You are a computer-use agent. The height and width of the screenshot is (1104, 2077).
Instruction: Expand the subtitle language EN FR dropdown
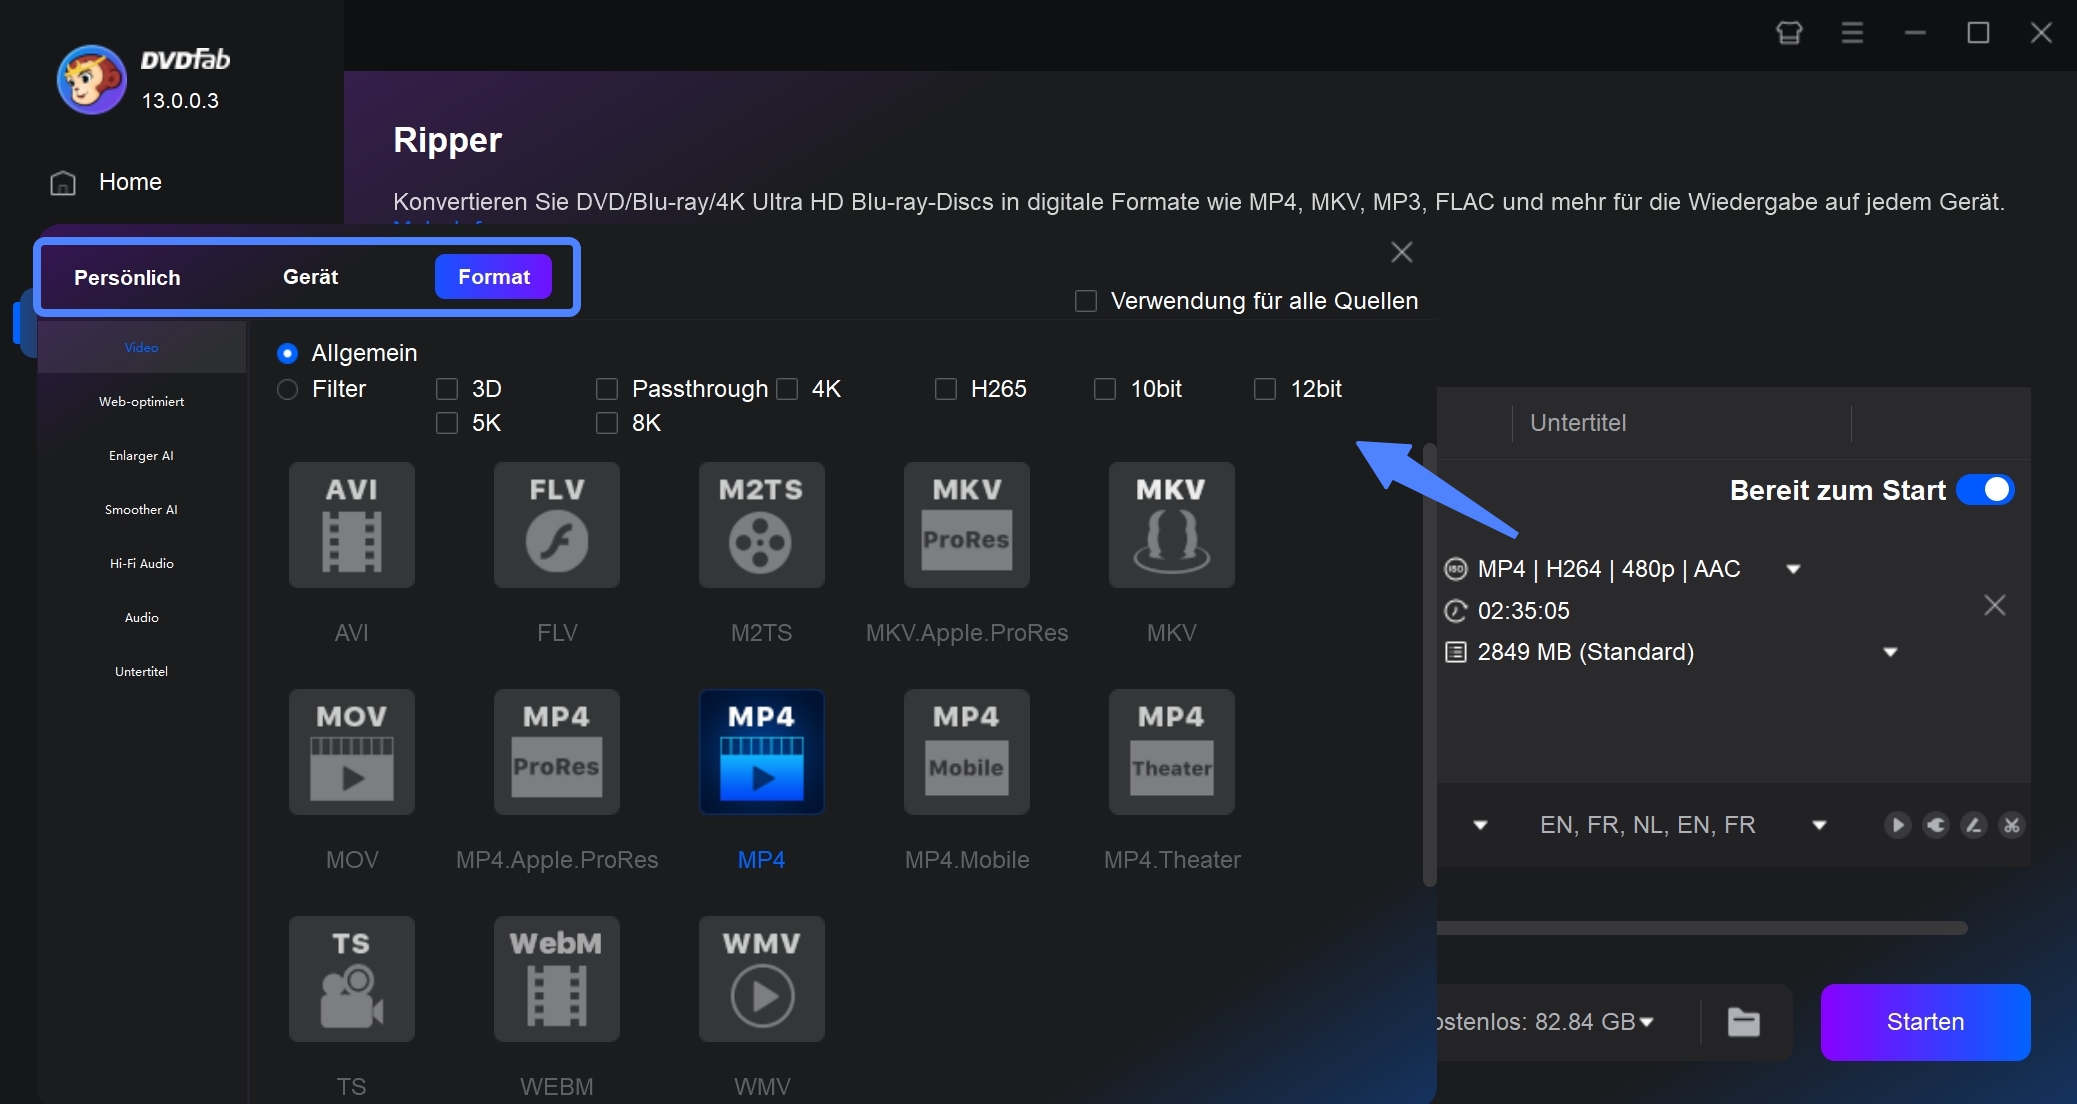(1821, 824)
